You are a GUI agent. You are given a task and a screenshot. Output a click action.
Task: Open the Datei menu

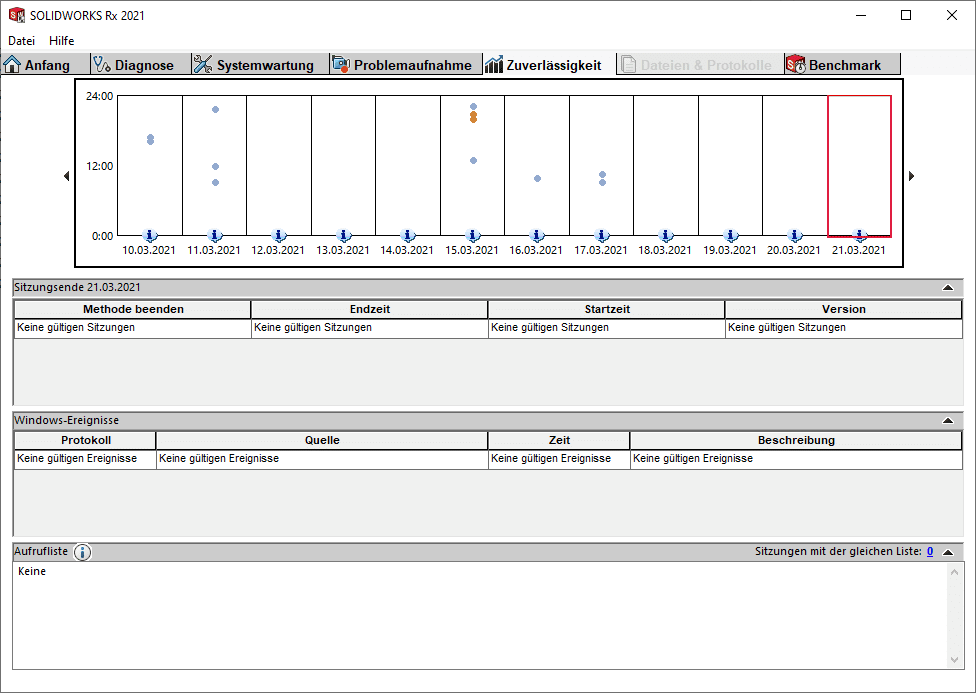[21, 41]
